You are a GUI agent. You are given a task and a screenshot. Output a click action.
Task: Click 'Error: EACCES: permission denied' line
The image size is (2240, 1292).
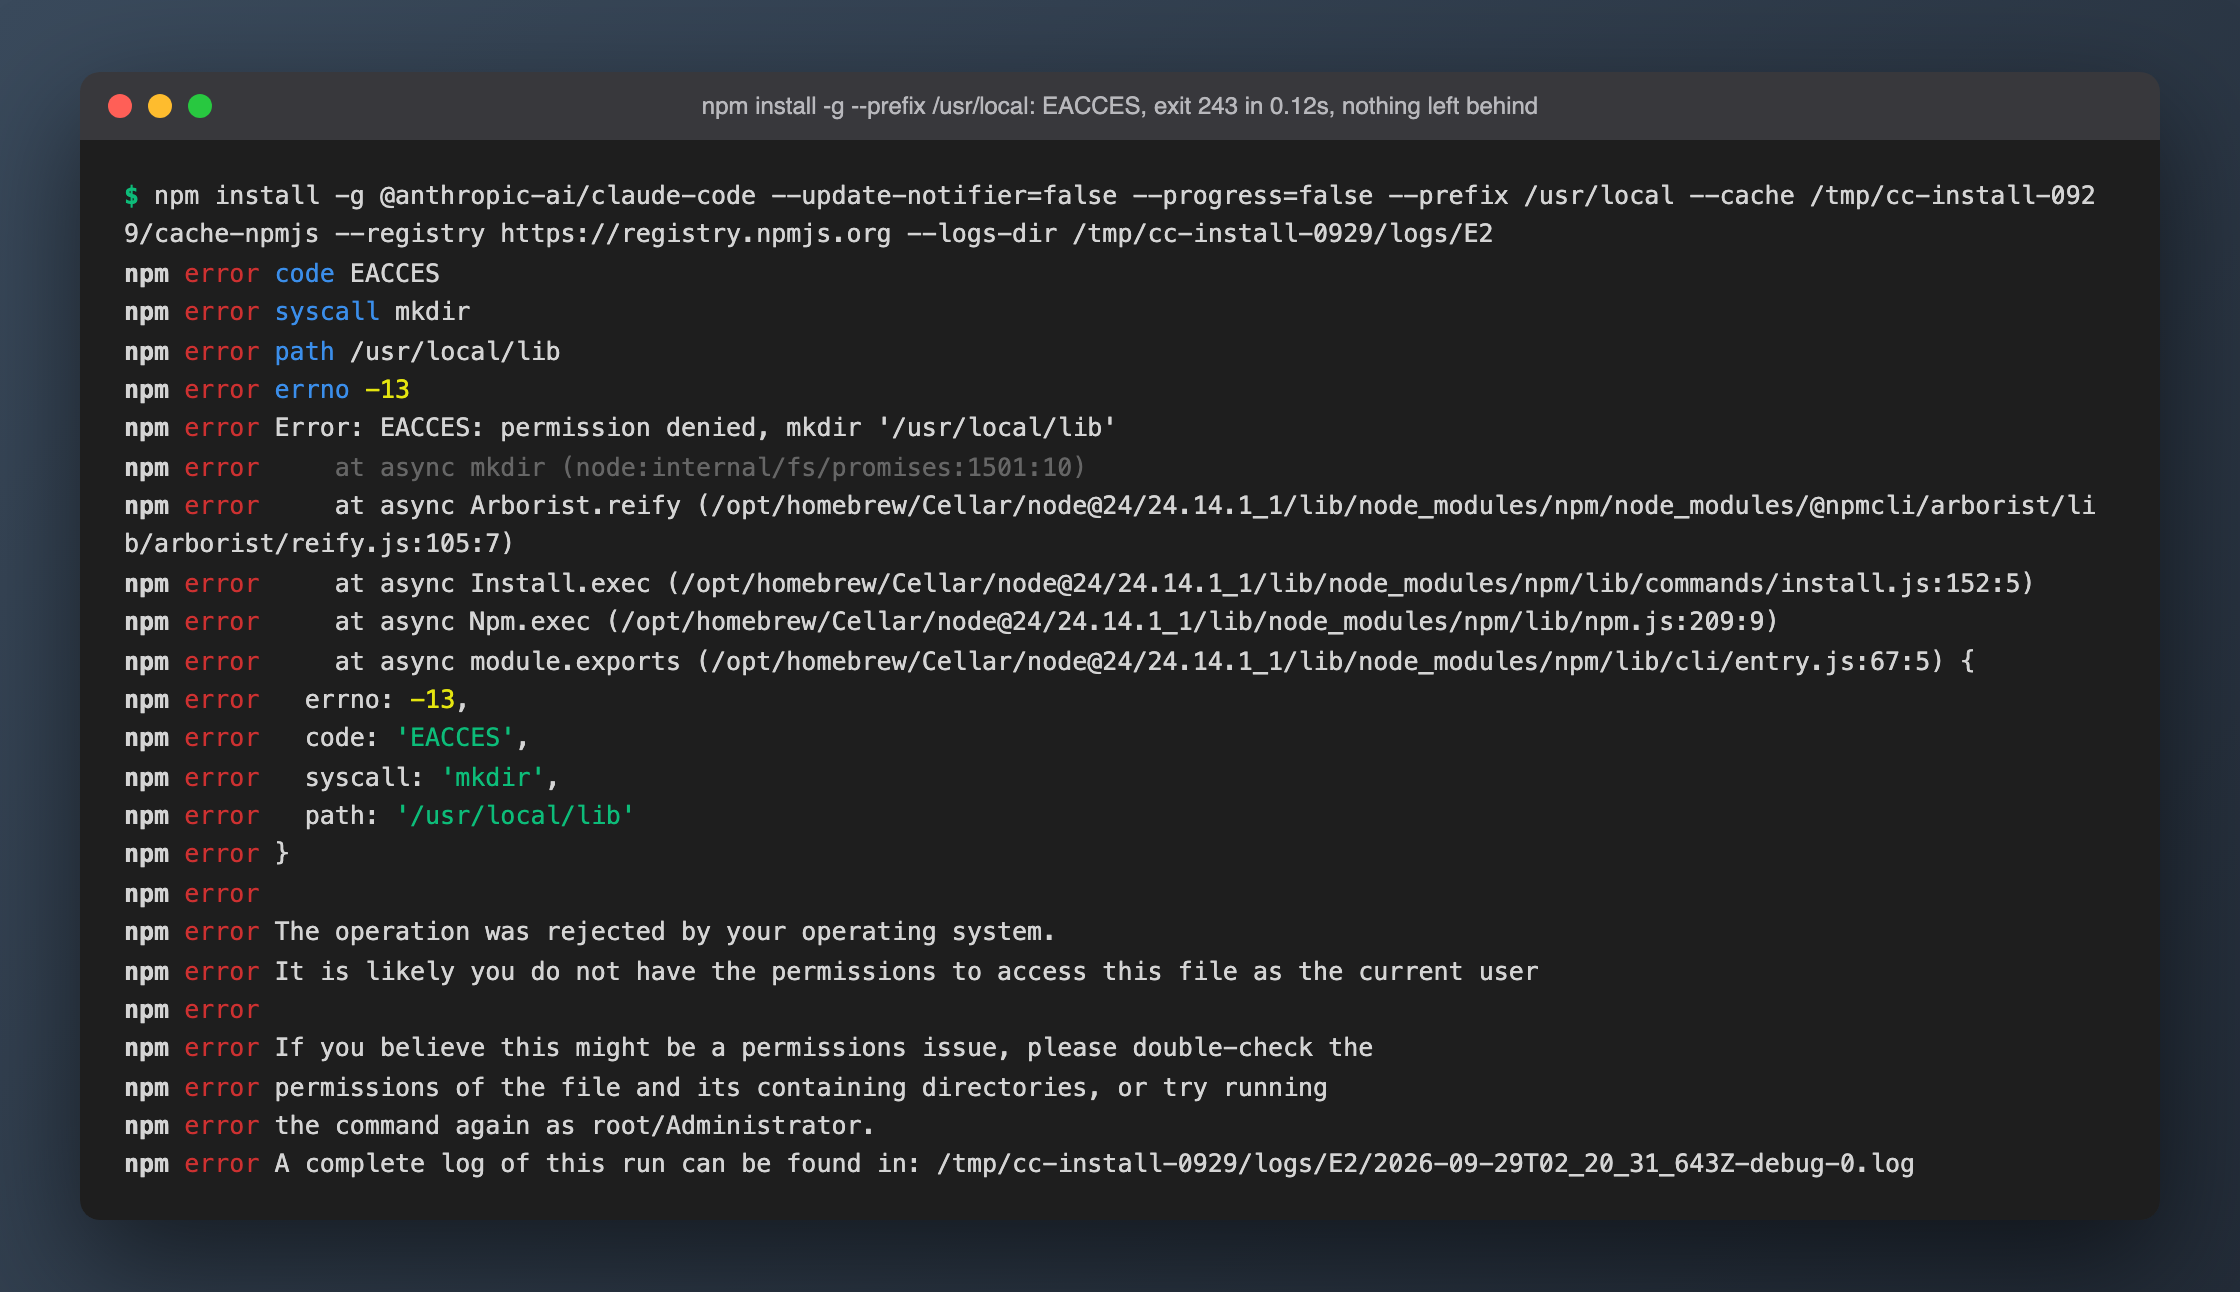(620, 427)
